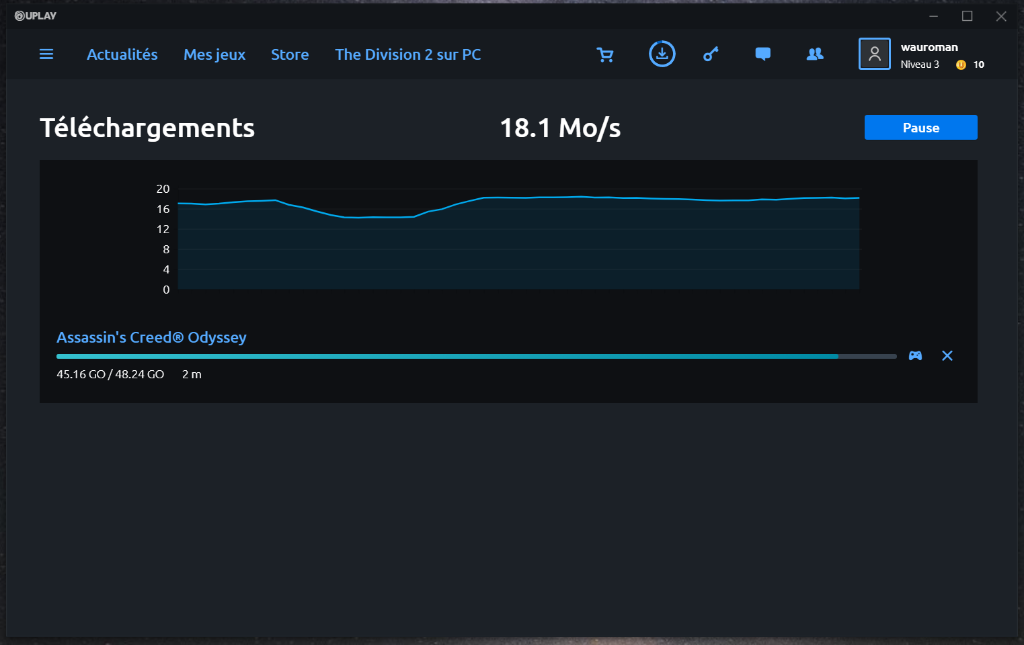Open the Store tab
This screenshot has width=1024, height=645.
pyautogui.click(x=290, y=55)
